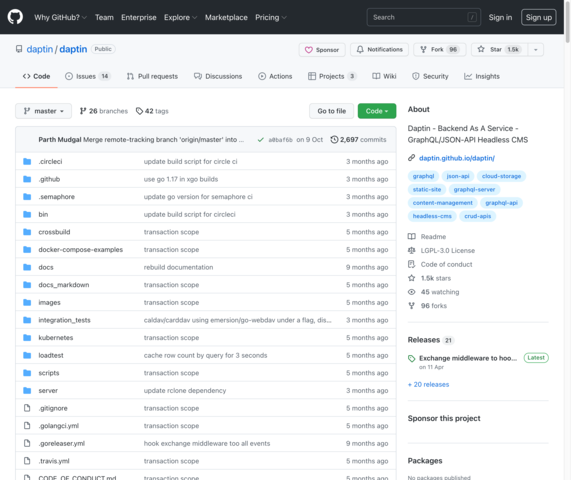This screenshot has height=480, width=571.
Task: Open the Security tab
Action: pyautogui.click(x=430, y=76)
